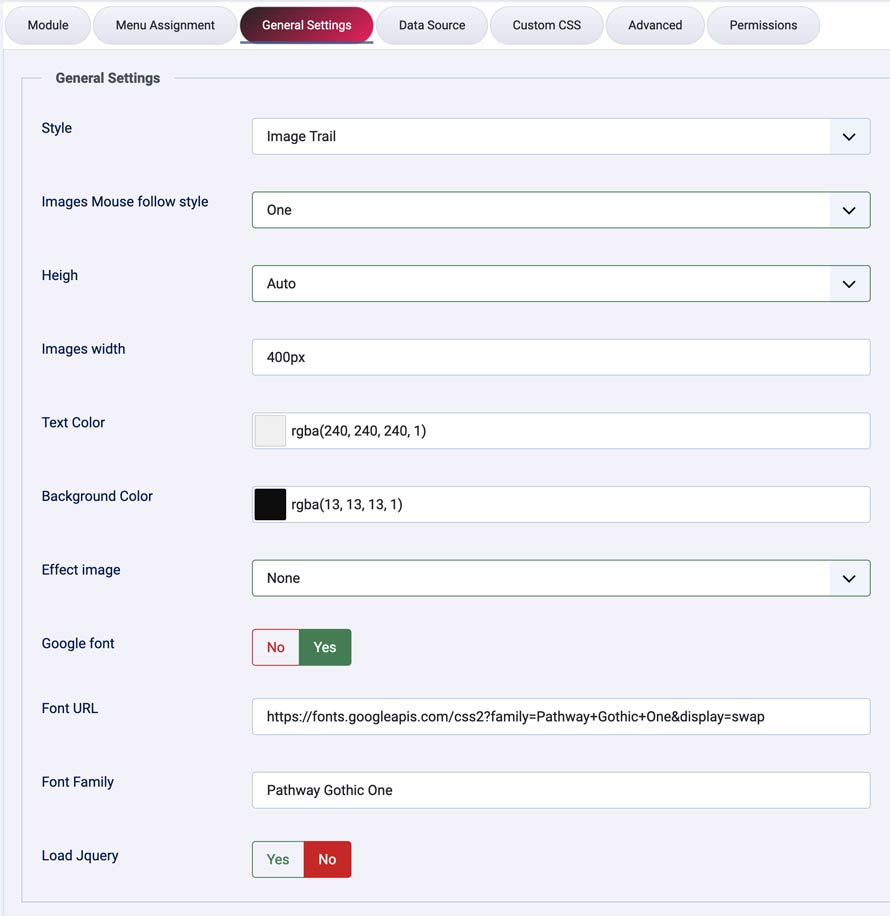Open the Custom CSS tab
The height and width of the screenshot is (916, 890).
click(x=546, y=26)
